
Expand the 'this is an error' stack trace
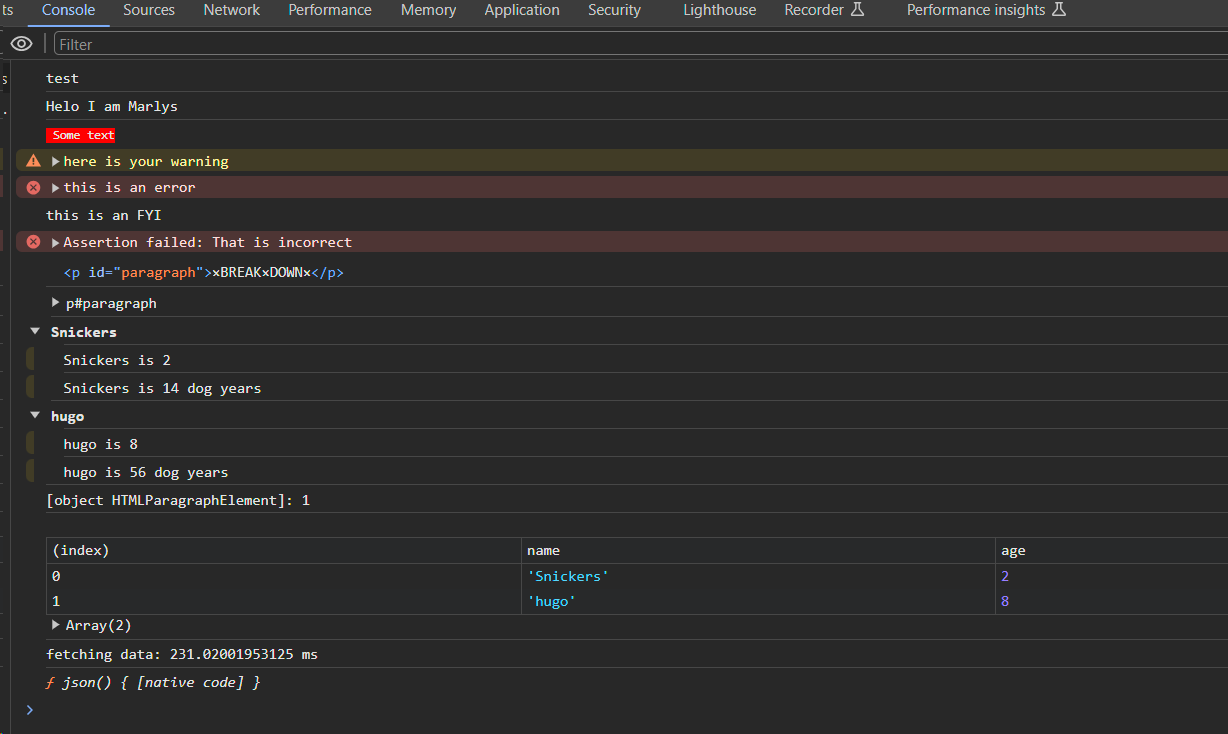click(56, 187)
